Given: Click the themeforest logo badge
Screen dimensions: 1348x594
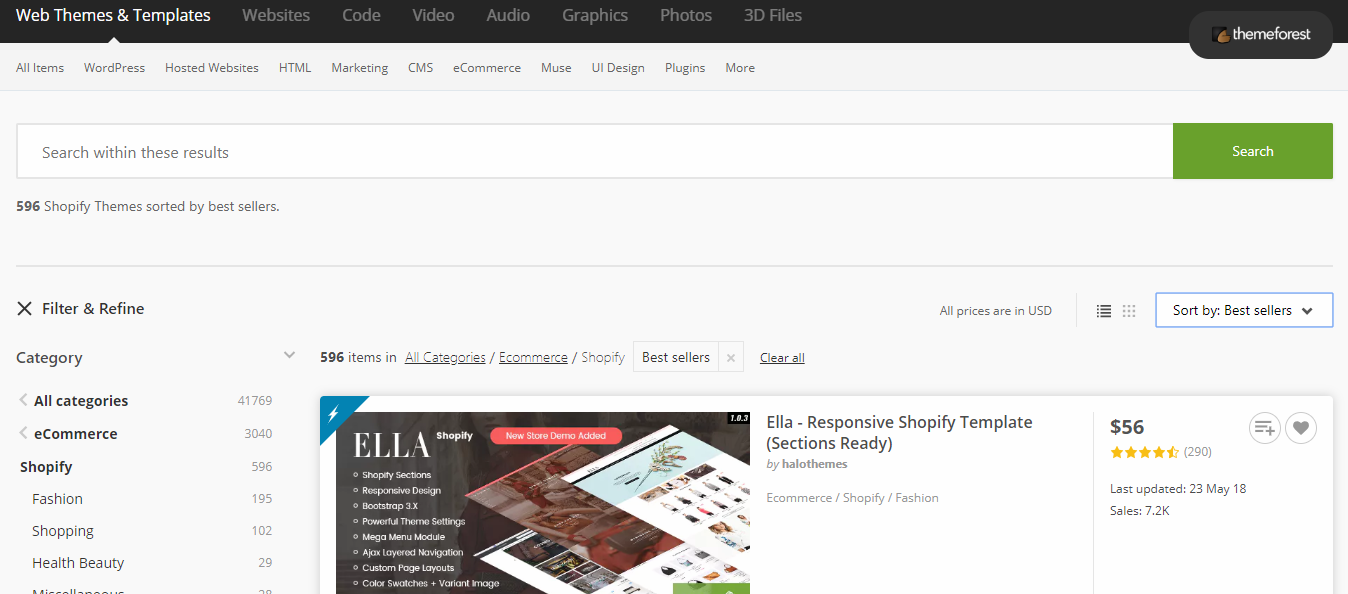Looking at the screenshot, I should 1260,34.
